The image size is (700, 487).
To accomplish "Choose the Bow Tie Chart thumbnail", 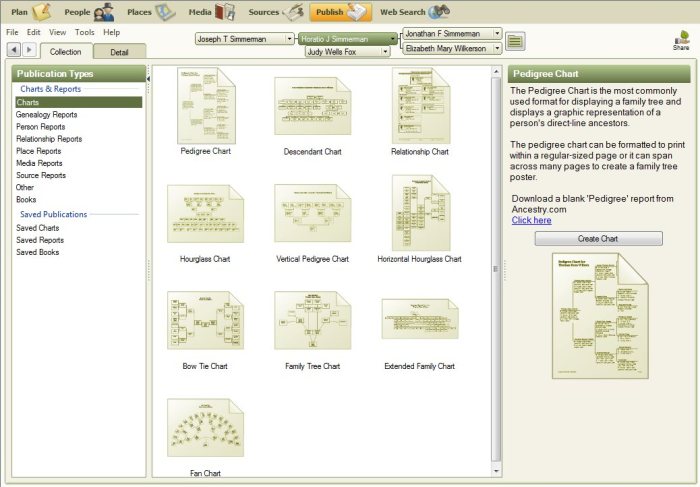I will click(x=204, y=321).
